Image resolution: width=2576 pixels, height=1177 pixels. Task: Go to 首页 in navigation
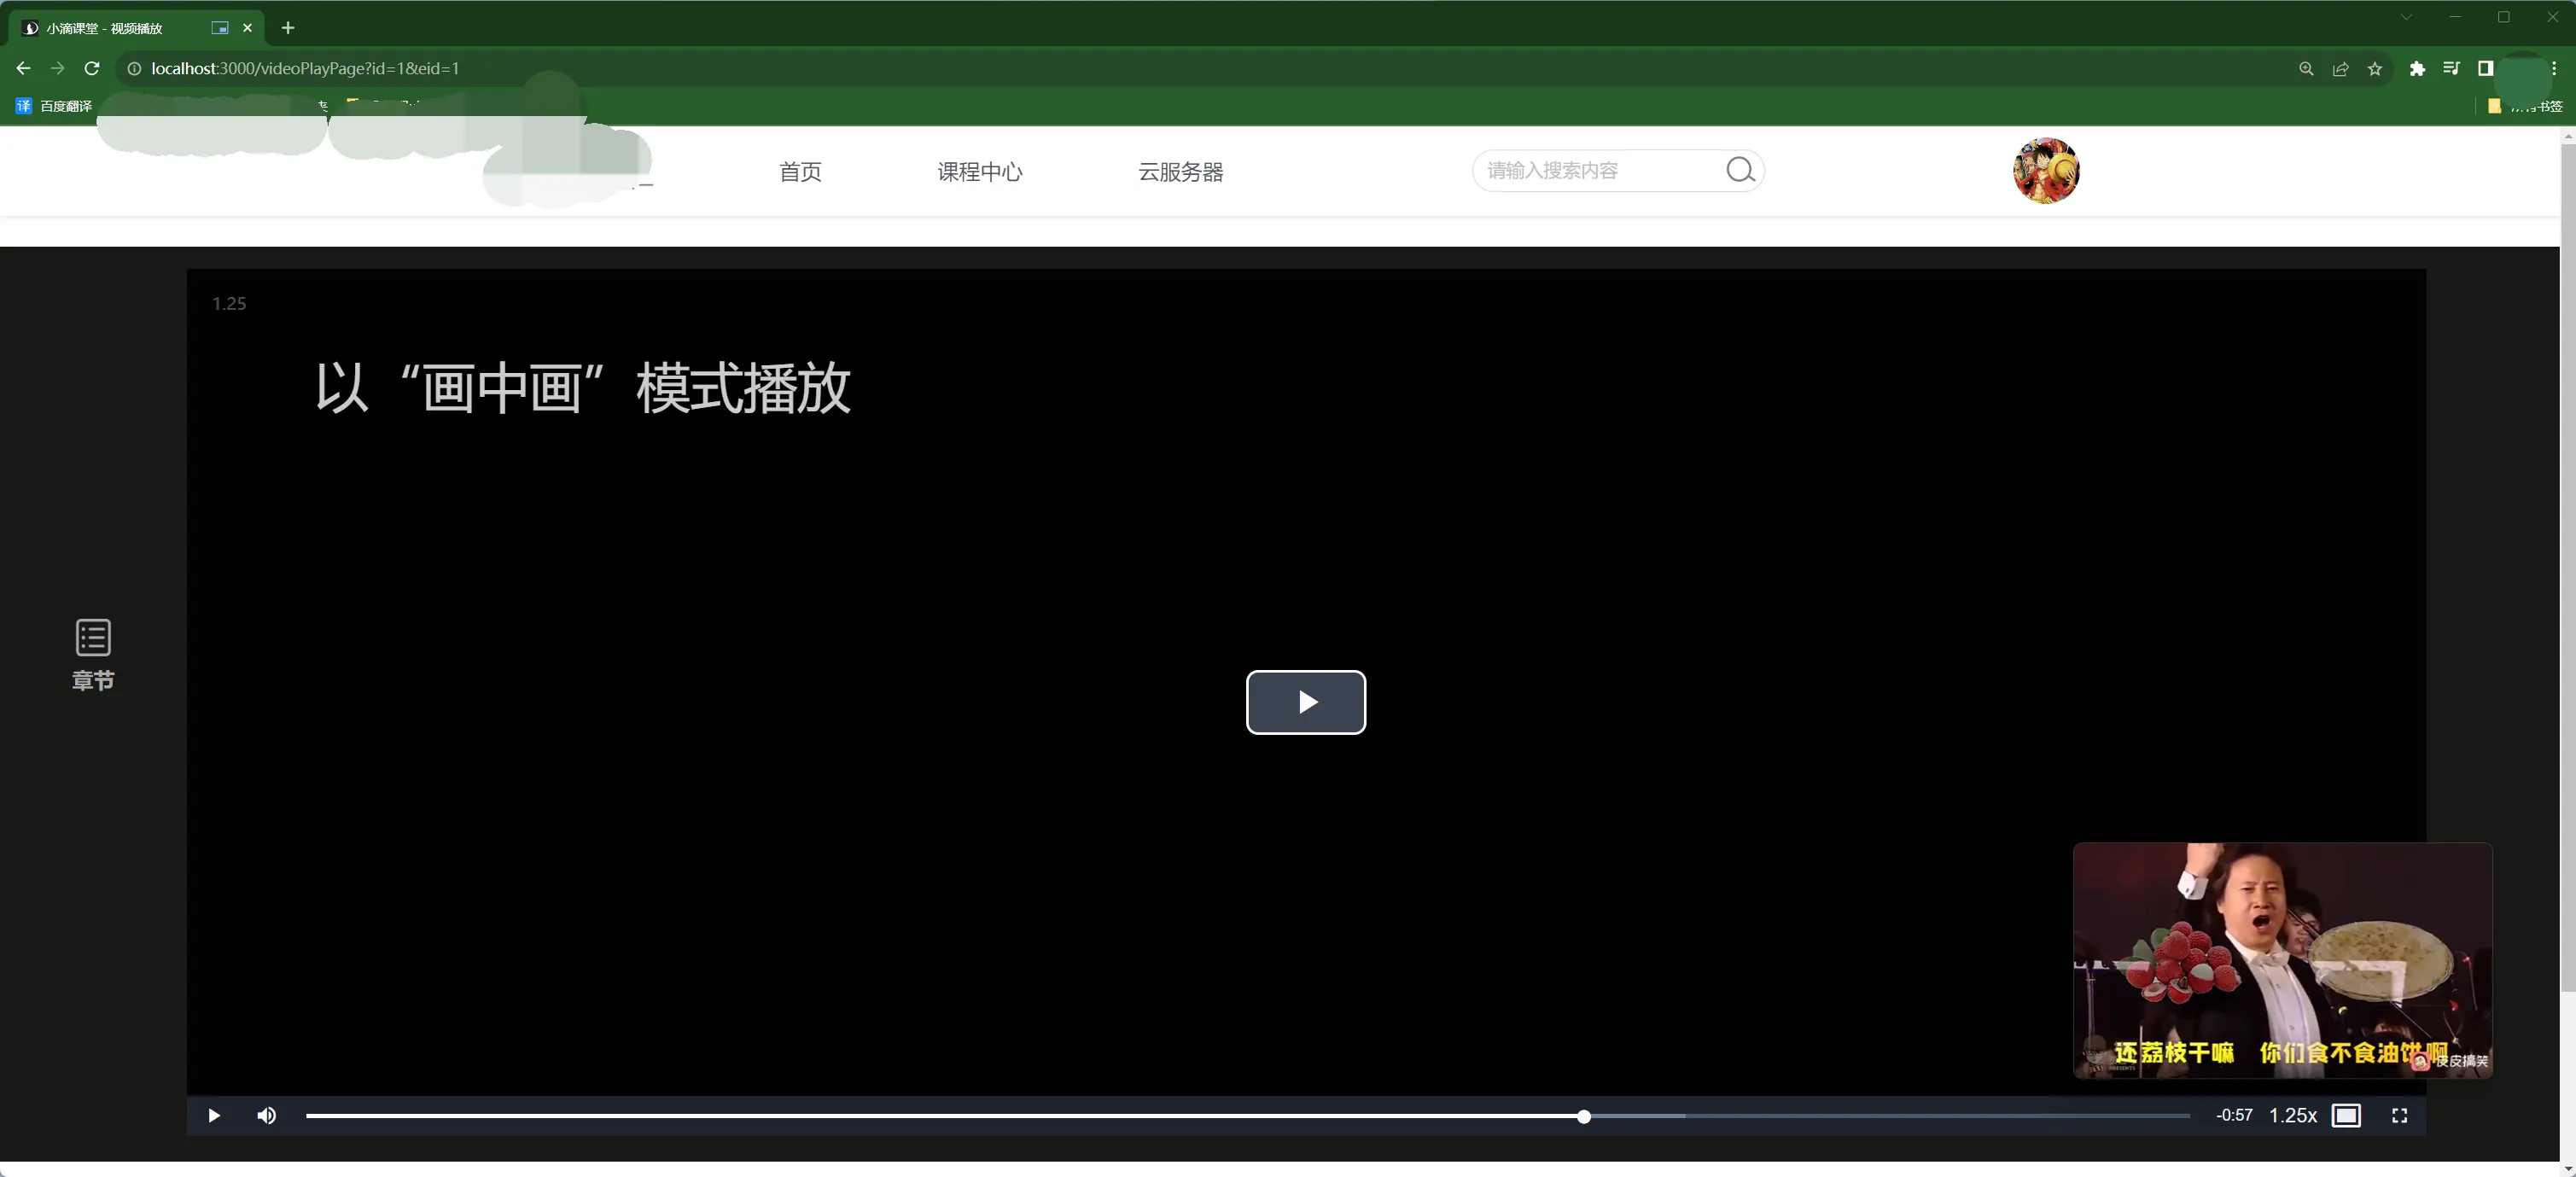click(x=800, y=171)
